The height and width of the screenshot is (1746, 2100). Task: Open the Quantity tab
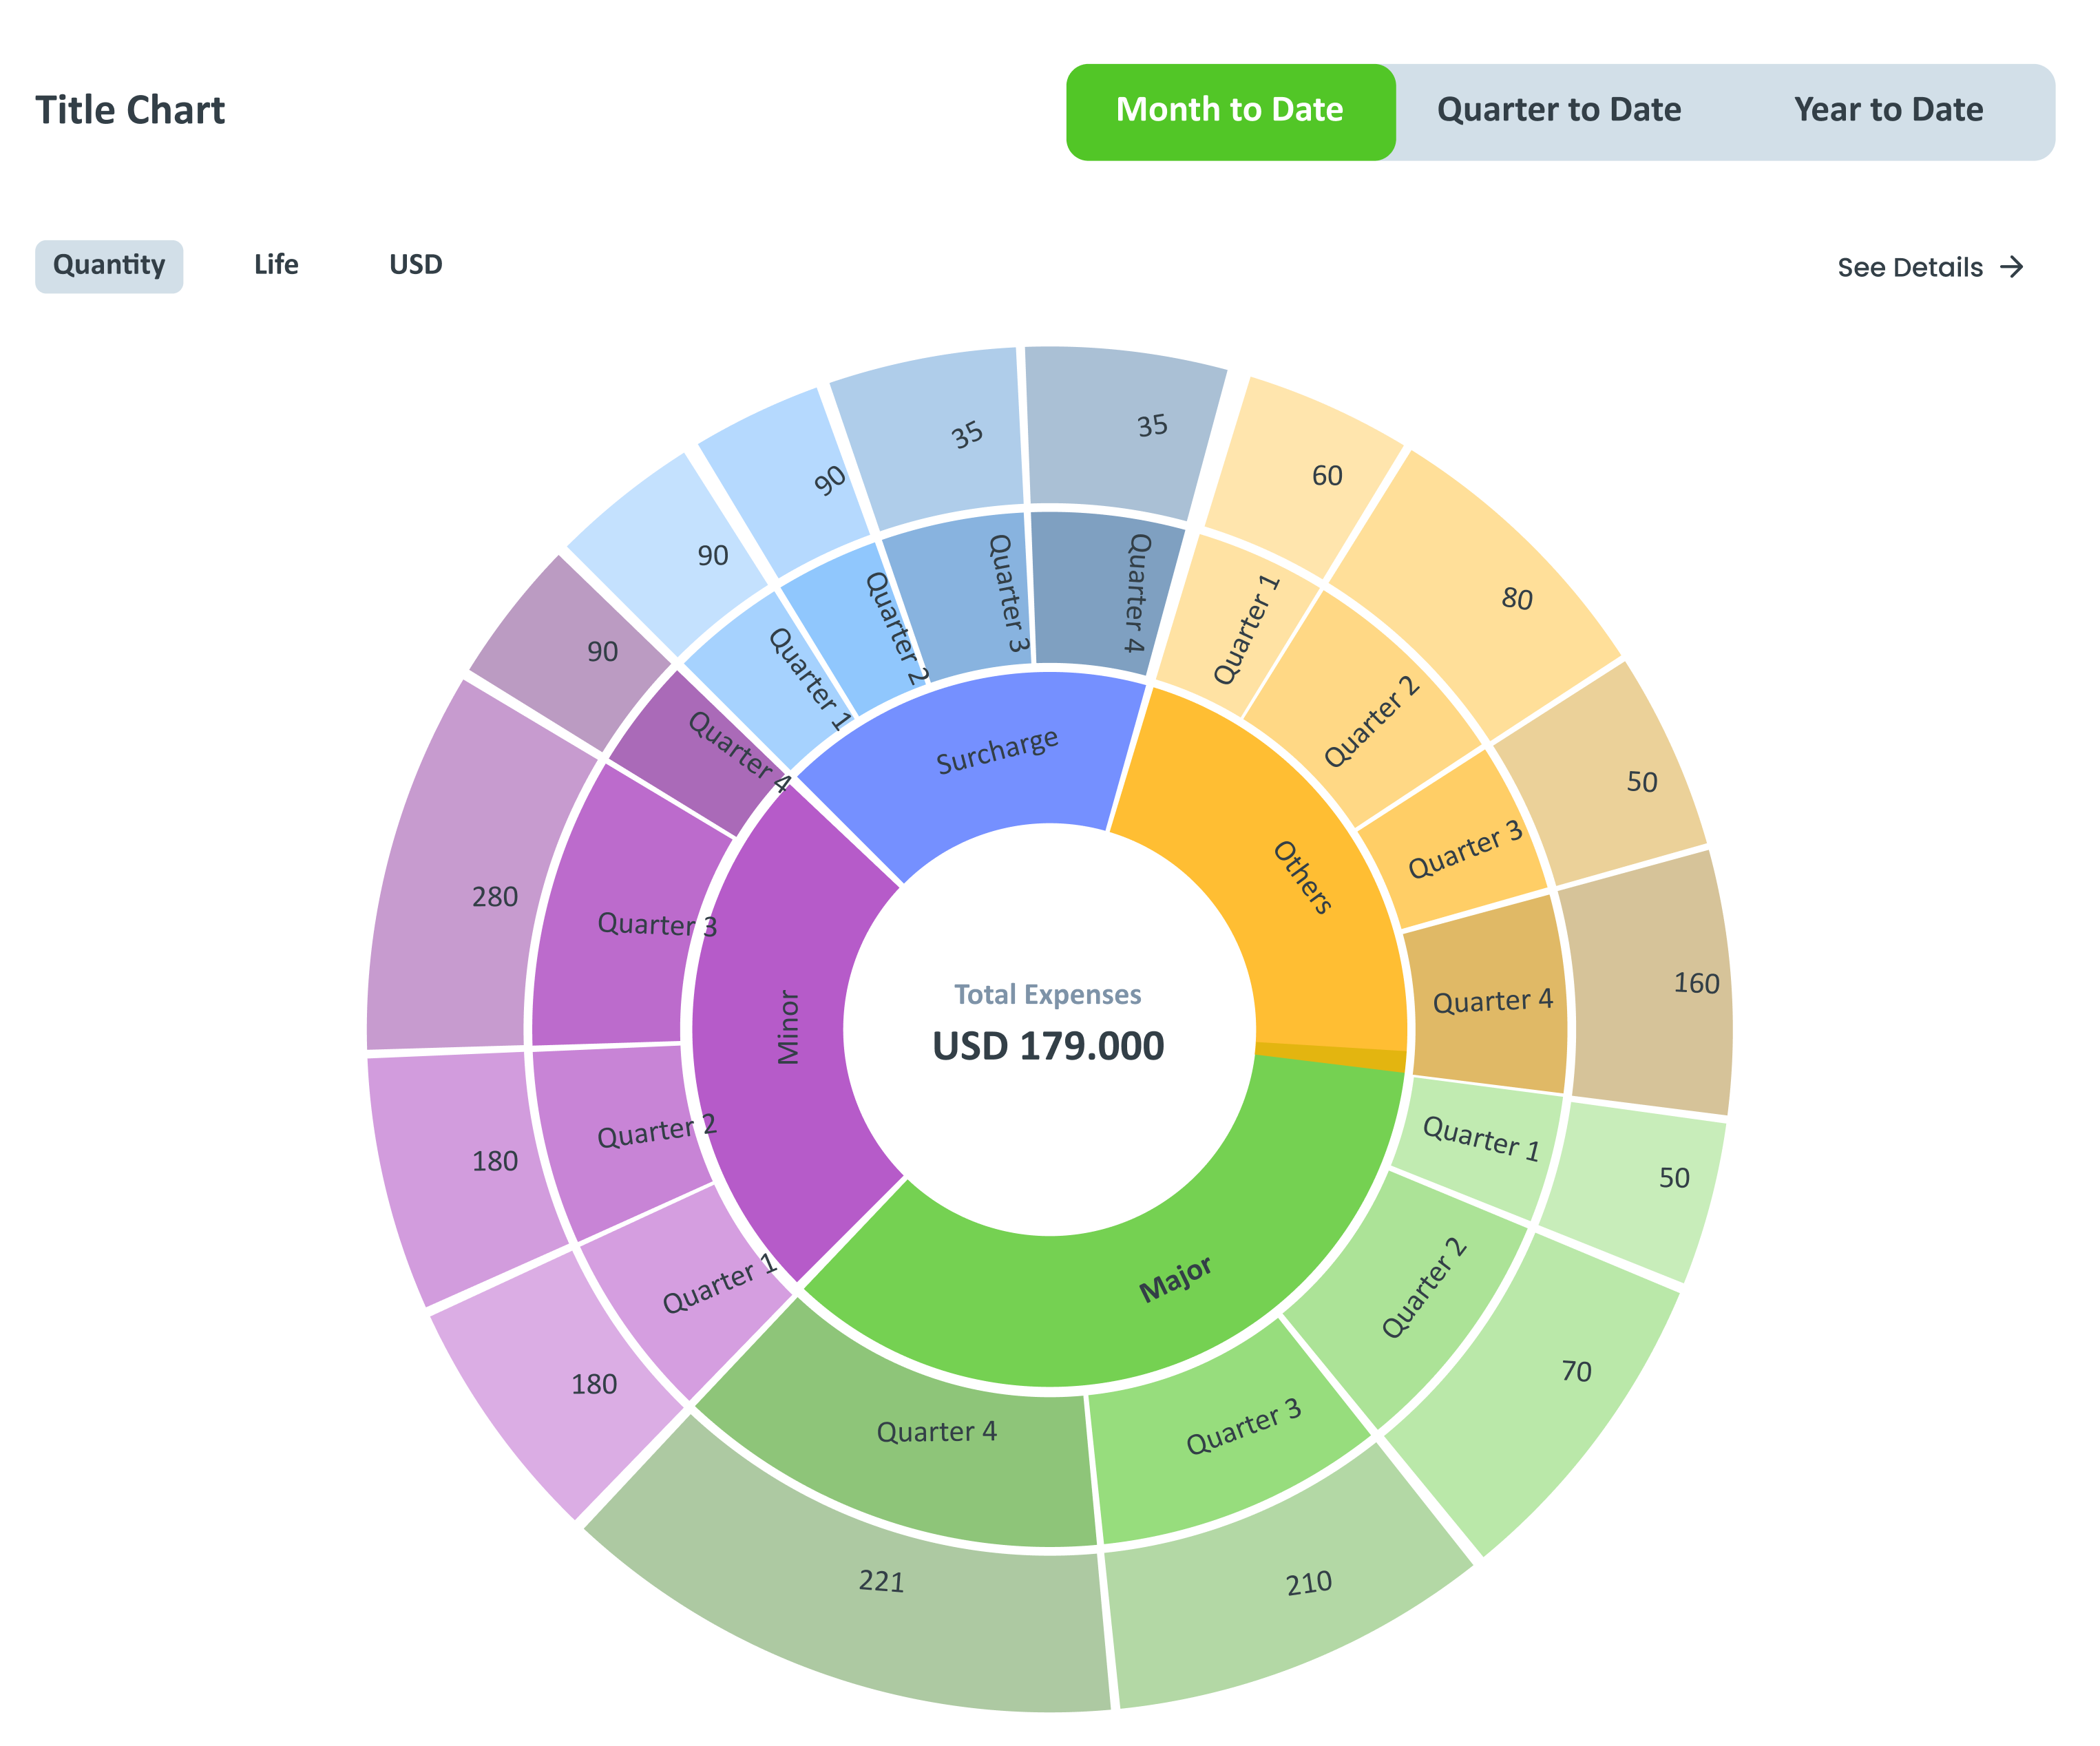(x=109, y=266)
